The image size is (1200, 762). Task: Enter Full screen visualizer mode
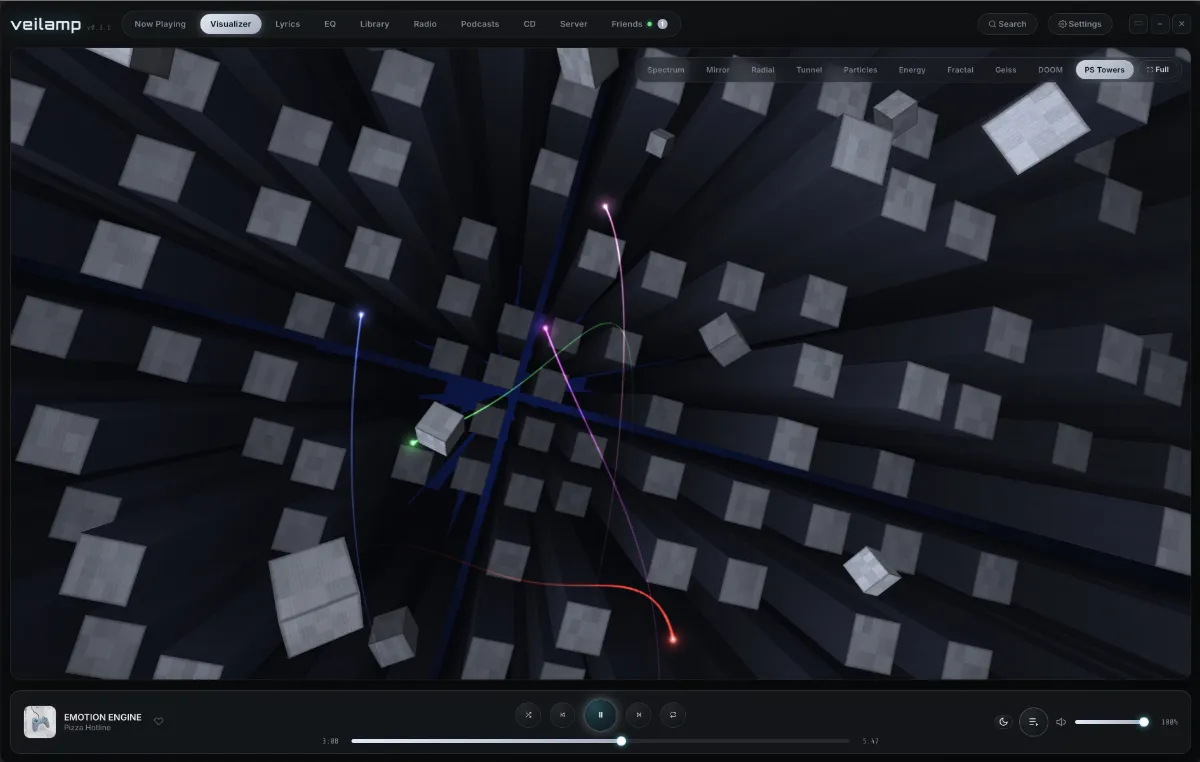[1157, 70]
